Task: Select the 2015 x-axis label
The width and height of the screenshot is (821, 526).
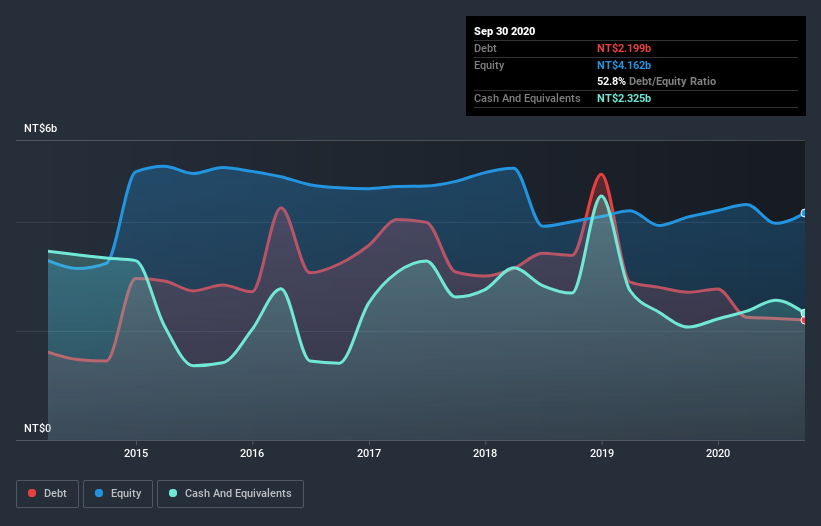Action: click(136, 453)
